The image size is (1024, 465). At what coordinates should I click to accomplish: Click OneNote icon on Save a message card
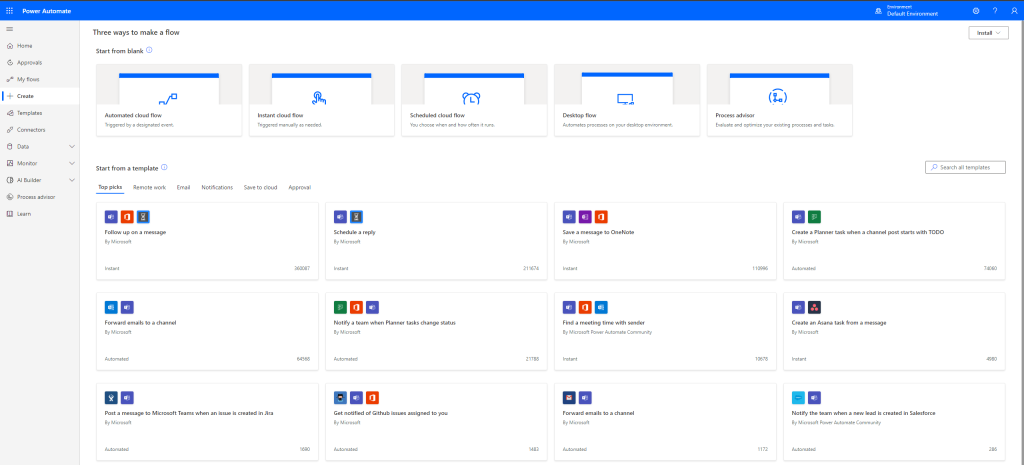click(585, 217)
